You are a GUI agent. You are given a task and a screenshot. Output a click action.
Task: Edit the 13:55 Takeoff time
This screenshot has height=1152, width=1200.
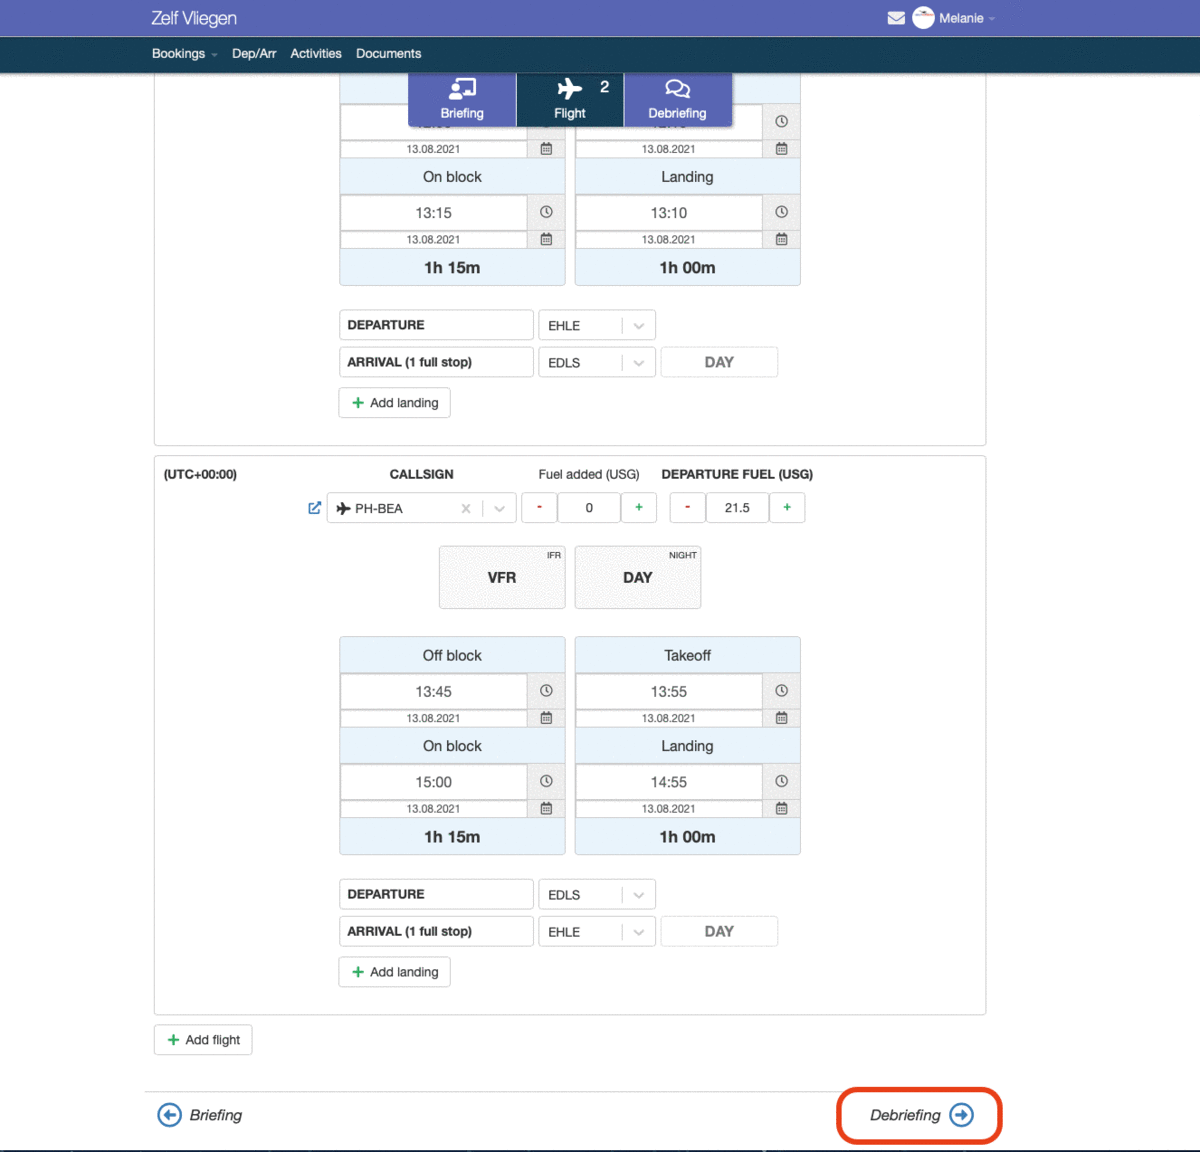(669, 692)
